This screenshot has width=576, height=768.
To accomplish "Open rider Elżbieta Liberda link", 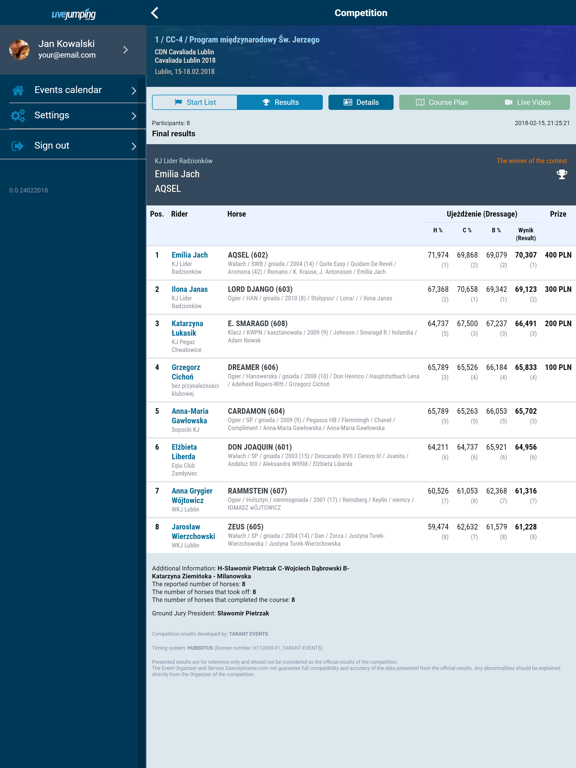I will [184, 452].
